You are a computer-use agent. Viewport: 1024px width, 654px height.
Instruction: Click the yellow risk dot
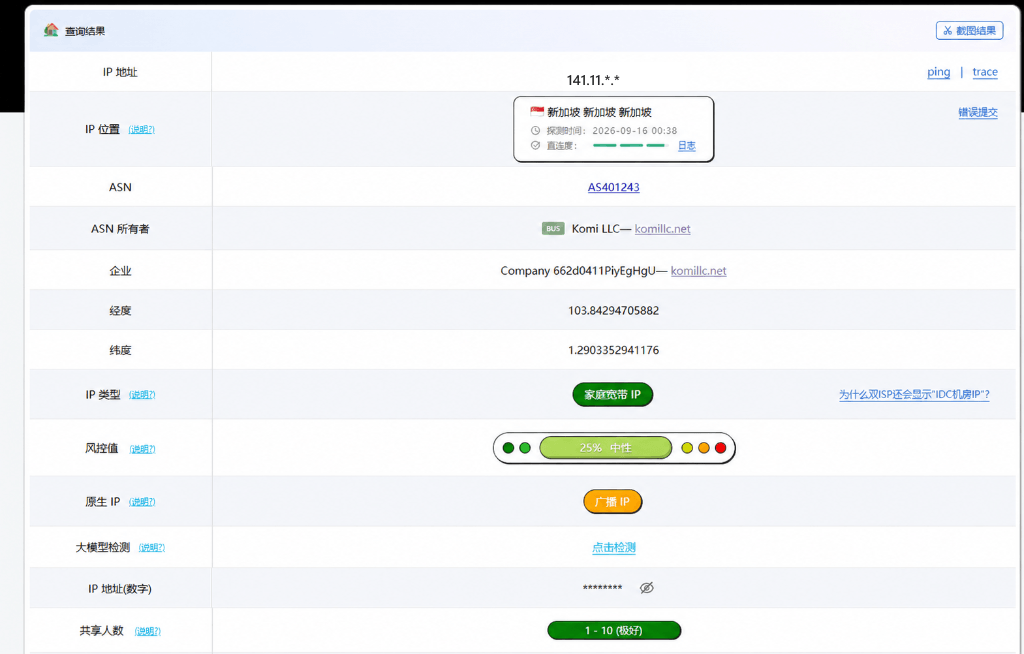click(x=687, y=448)
